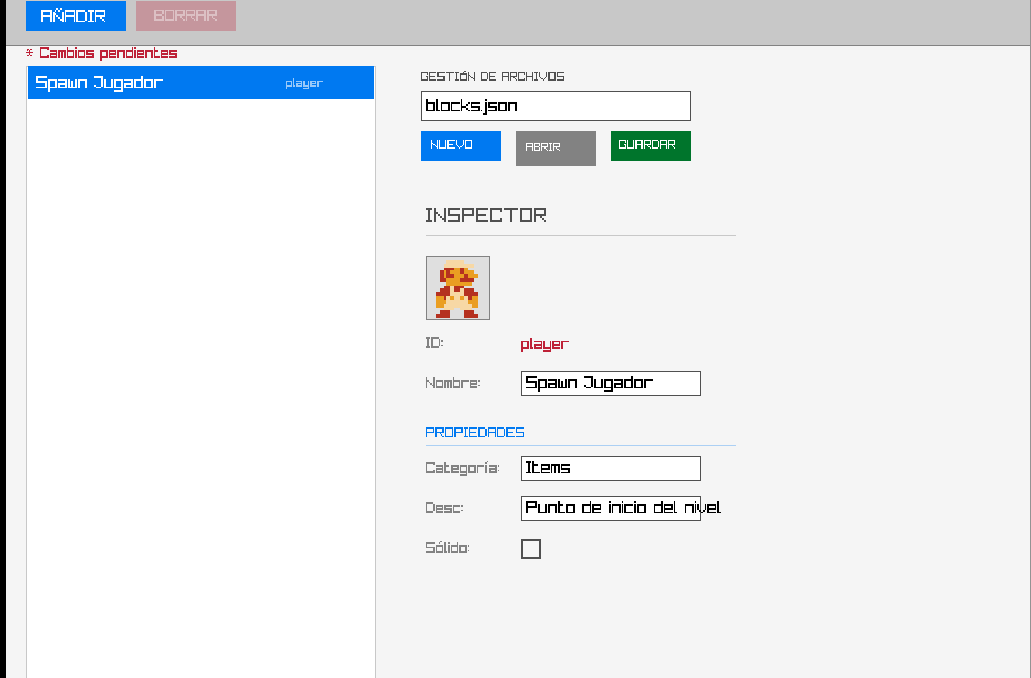Click the Sólido: label
Viewport: 1031px width, 678px height.
click(x=447, y=548)
